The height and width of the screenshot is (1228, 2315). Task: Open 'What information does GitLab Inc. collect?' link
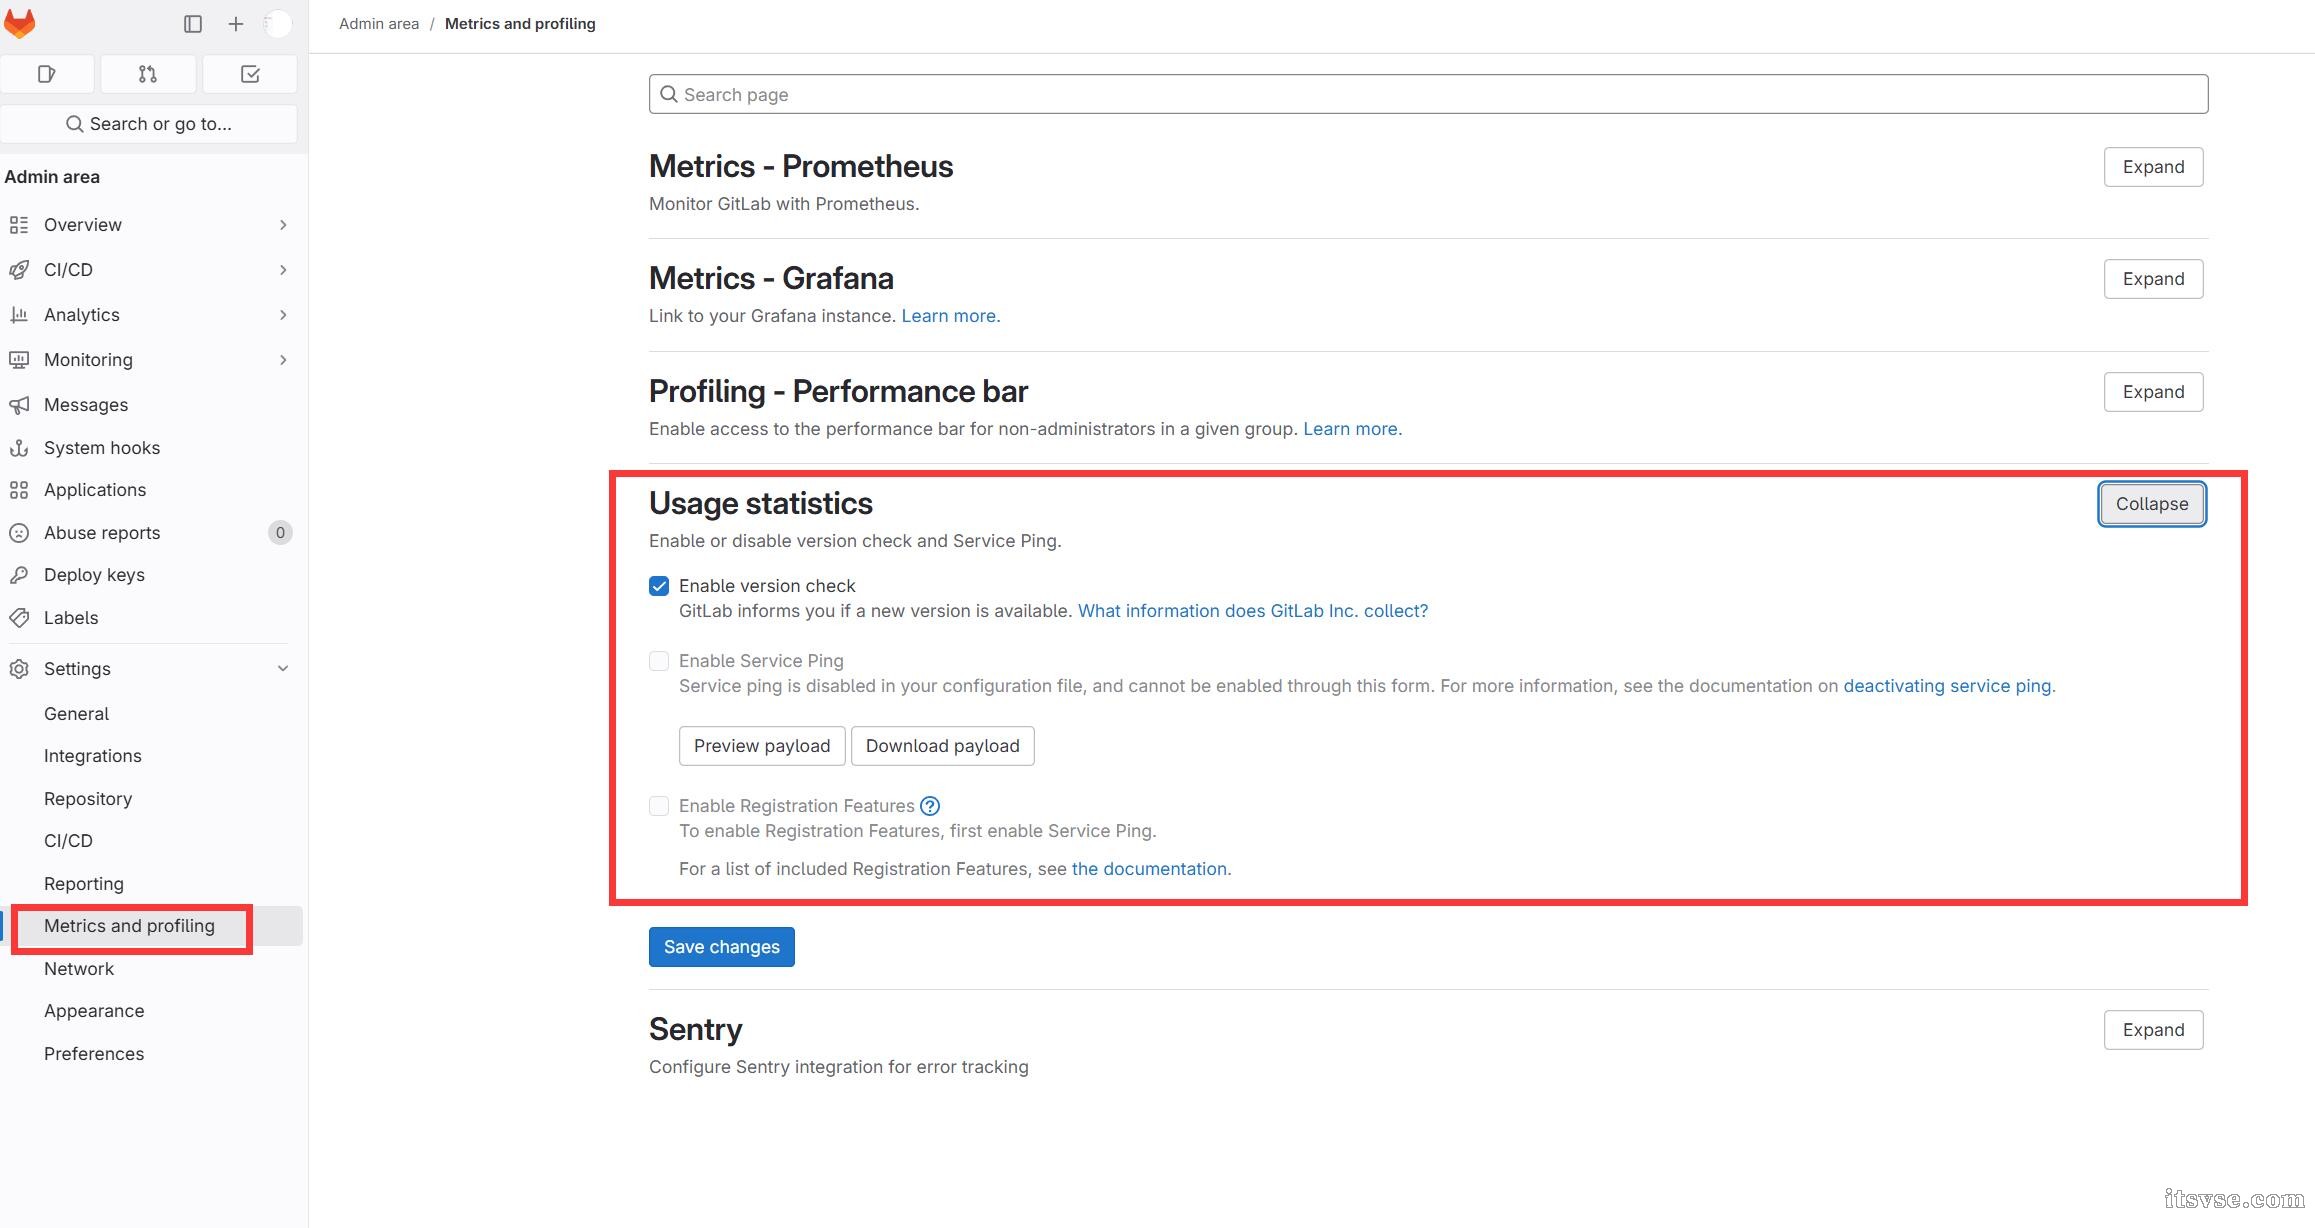coord(1253,611)
